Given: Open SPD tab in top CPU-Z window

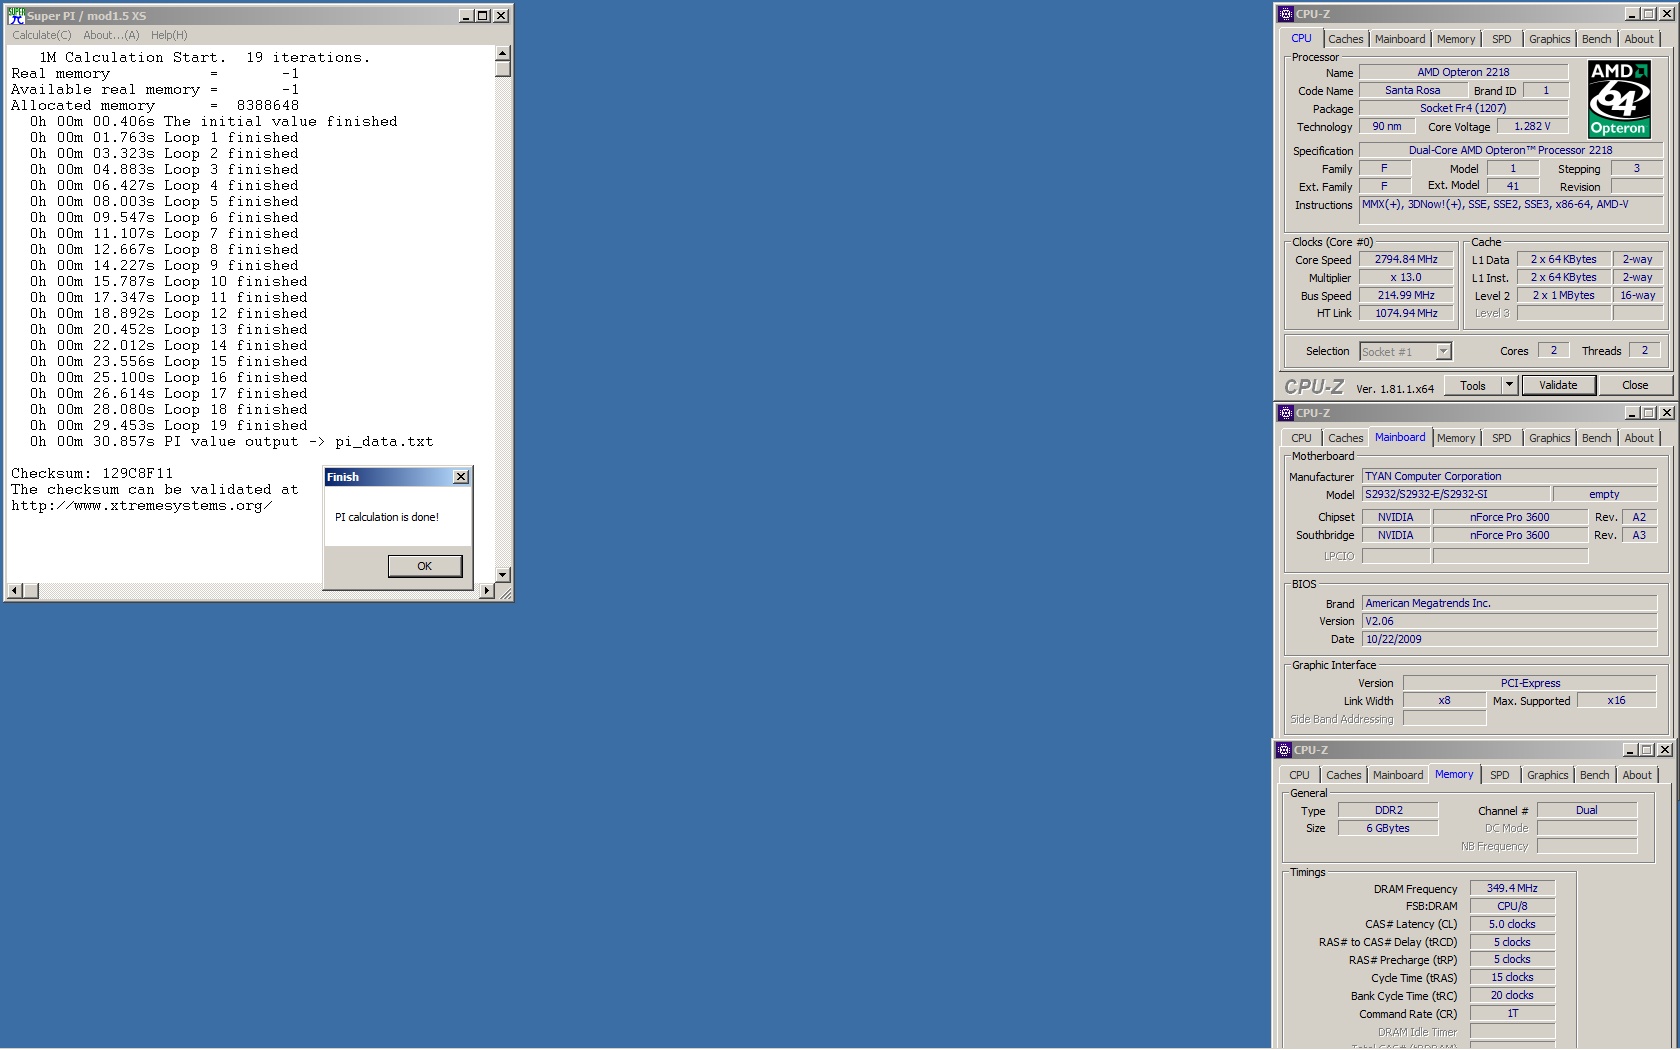Looking at the screenshot, I should coord(1502,39).
